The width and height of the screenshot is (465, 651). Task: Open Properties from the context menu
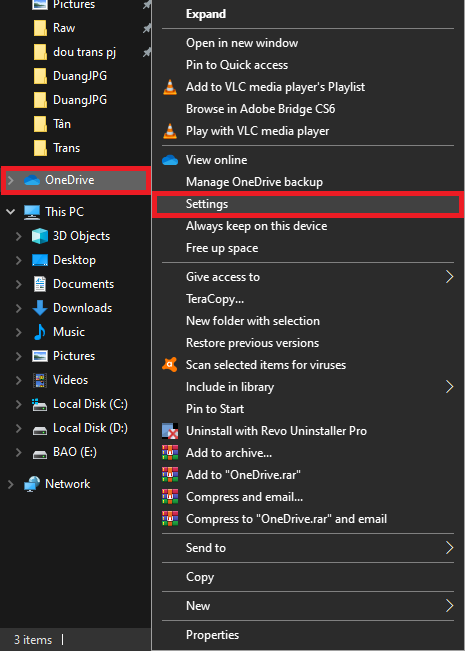click(308, 635)
